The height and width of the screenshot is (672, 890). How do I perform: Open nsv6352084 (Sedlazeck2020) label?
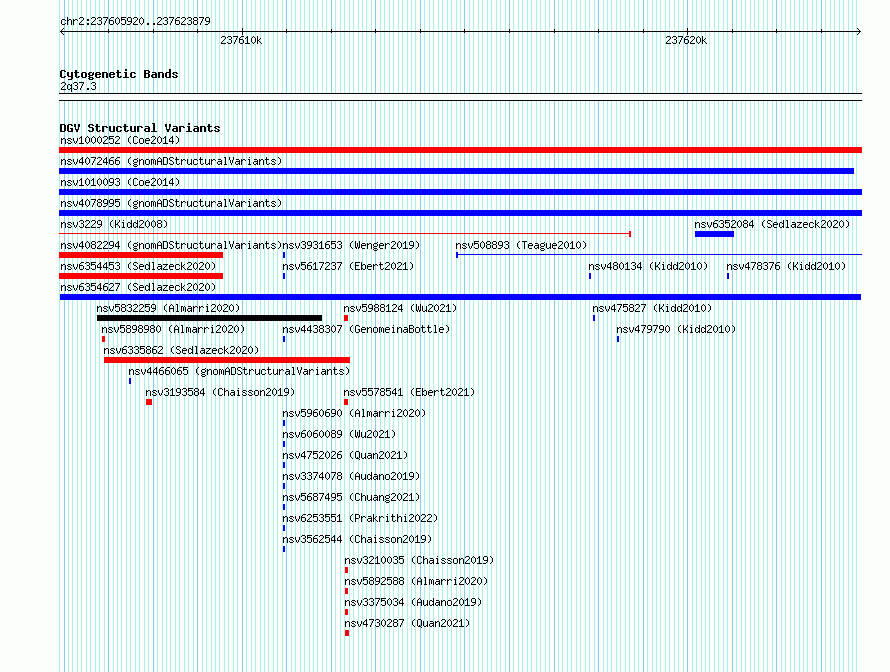[x=772, y=224]
